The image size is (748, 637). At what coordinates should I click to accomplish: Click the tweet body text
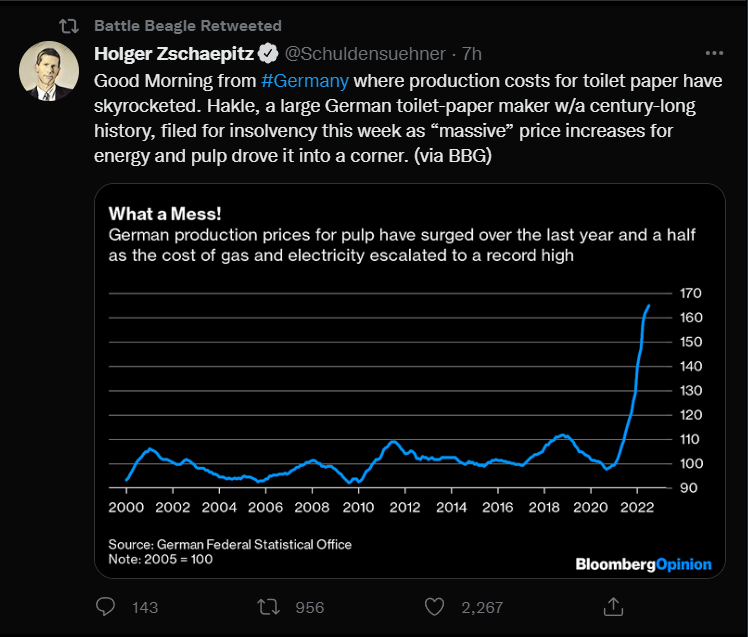pos(408,118)
